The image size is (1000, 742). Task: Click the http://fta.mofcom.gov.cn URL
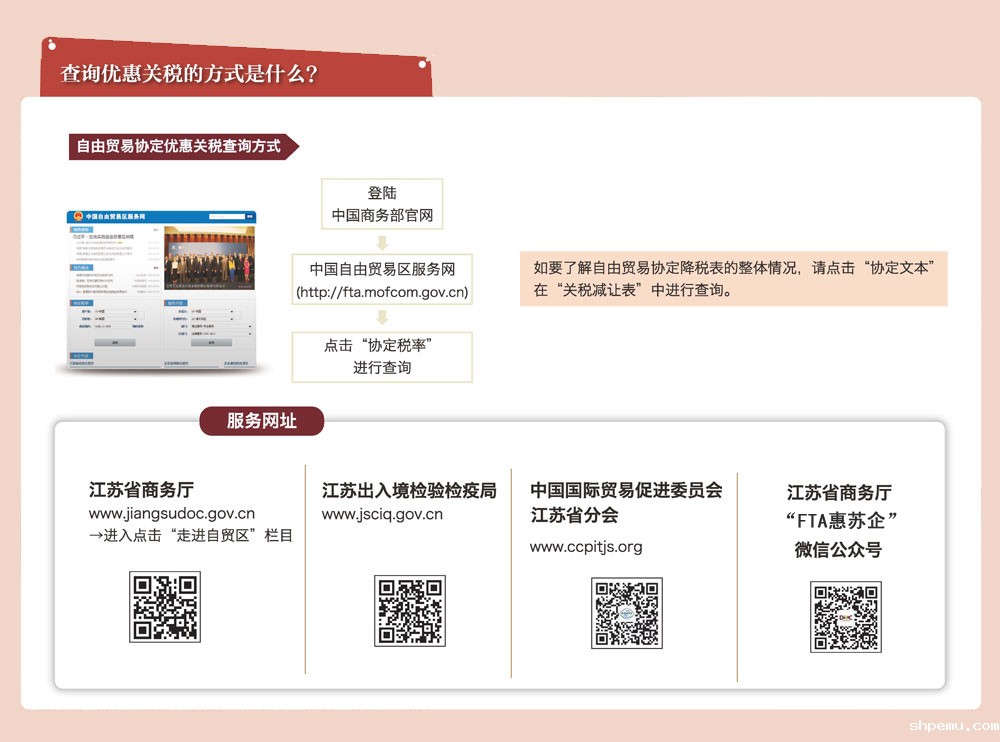(382, 292)
